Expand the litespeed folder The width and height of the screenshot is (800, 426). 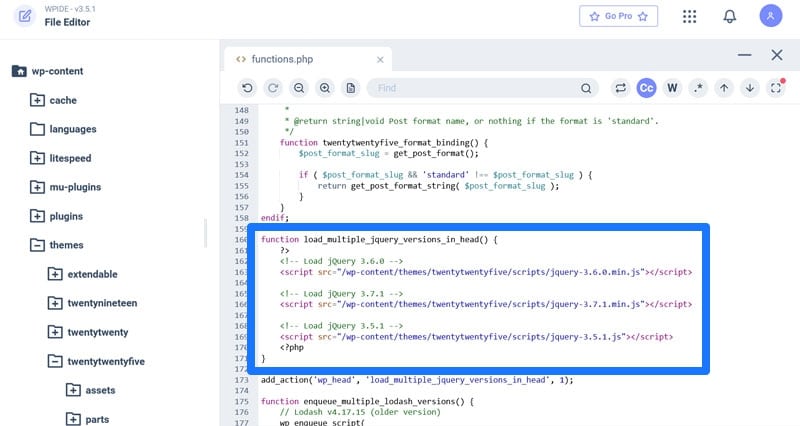point(37,158)
